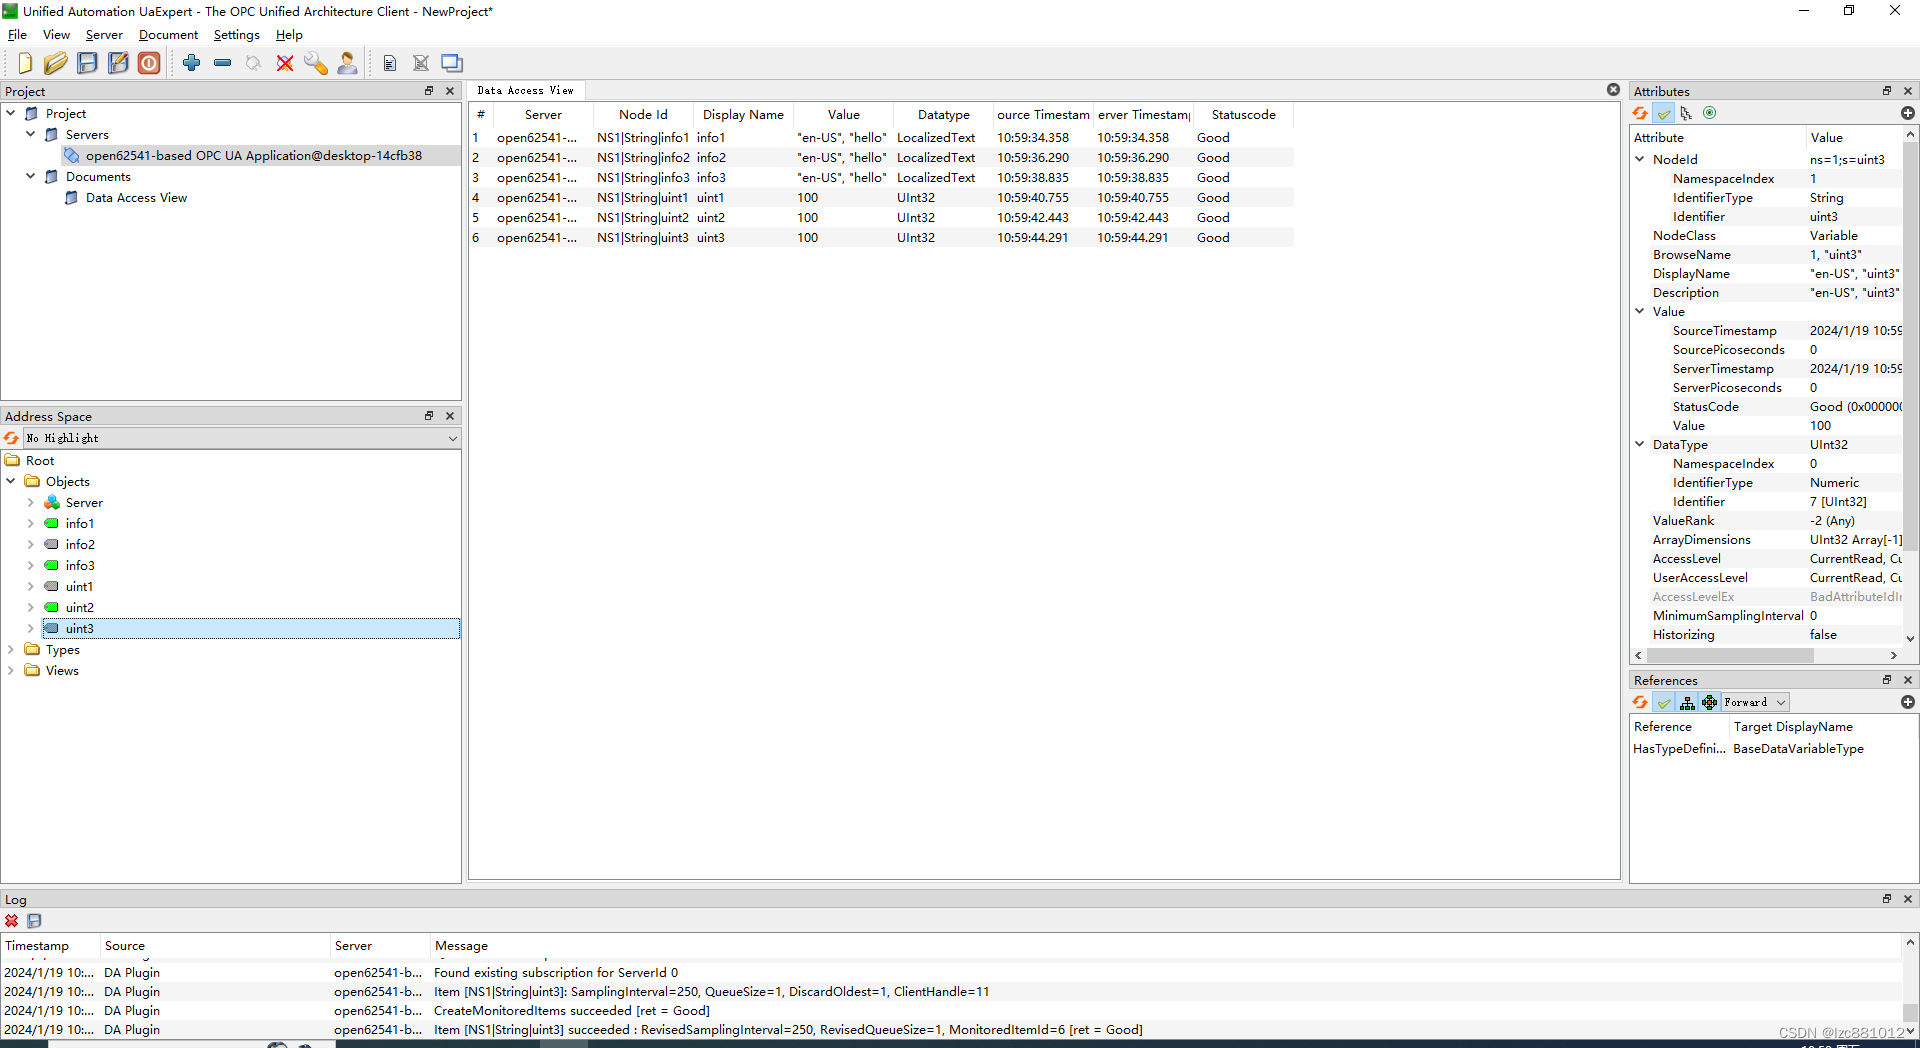Click the Open Project folder icon
This screenshot has height=1048, width=1920.
[56, 63]
